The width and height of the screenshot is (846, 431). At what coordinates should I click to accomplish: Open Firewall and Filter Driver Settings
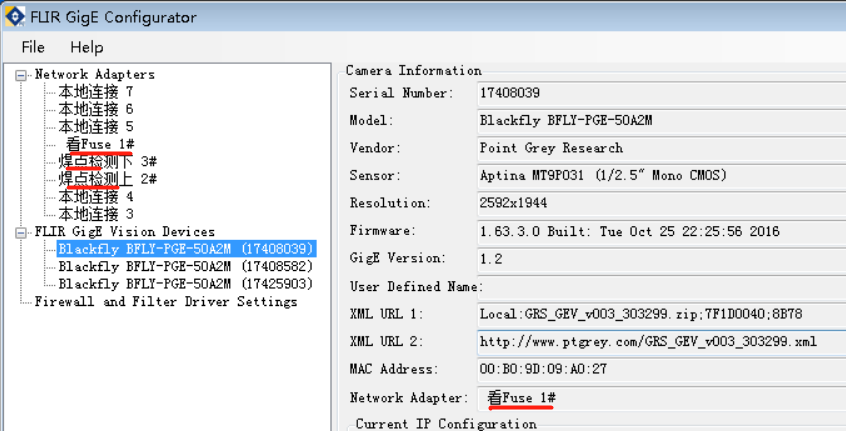166,302
